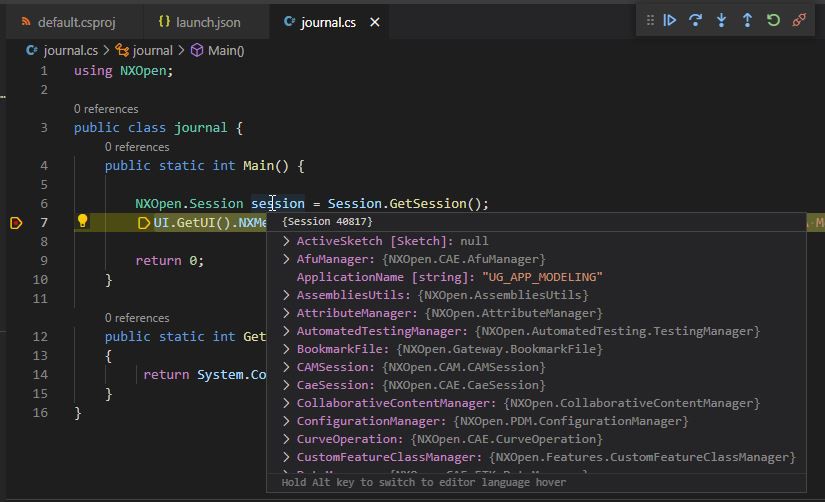Image resolution: width=825 pixels, height=502 pixels.
Task: Switch to the launch.json tab
Action: [x=207, y=22]
